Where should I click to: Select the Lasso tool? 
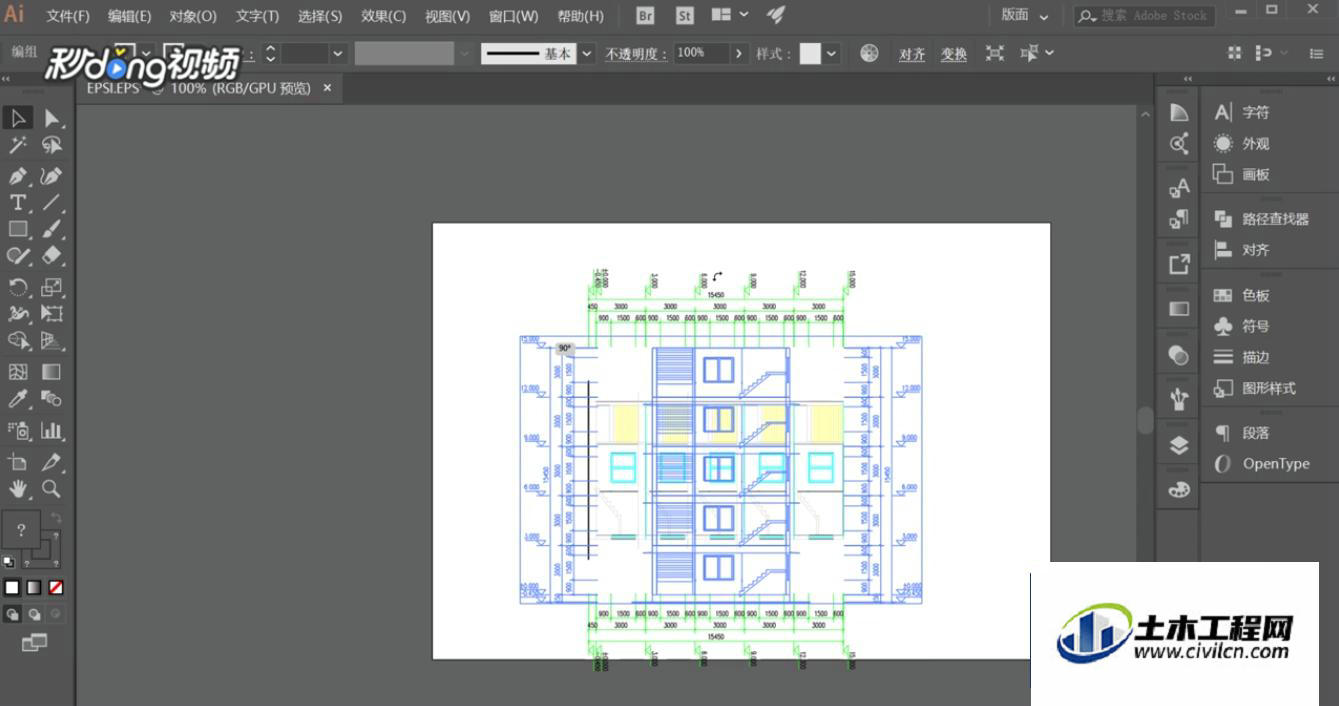(x=52, y=146)
